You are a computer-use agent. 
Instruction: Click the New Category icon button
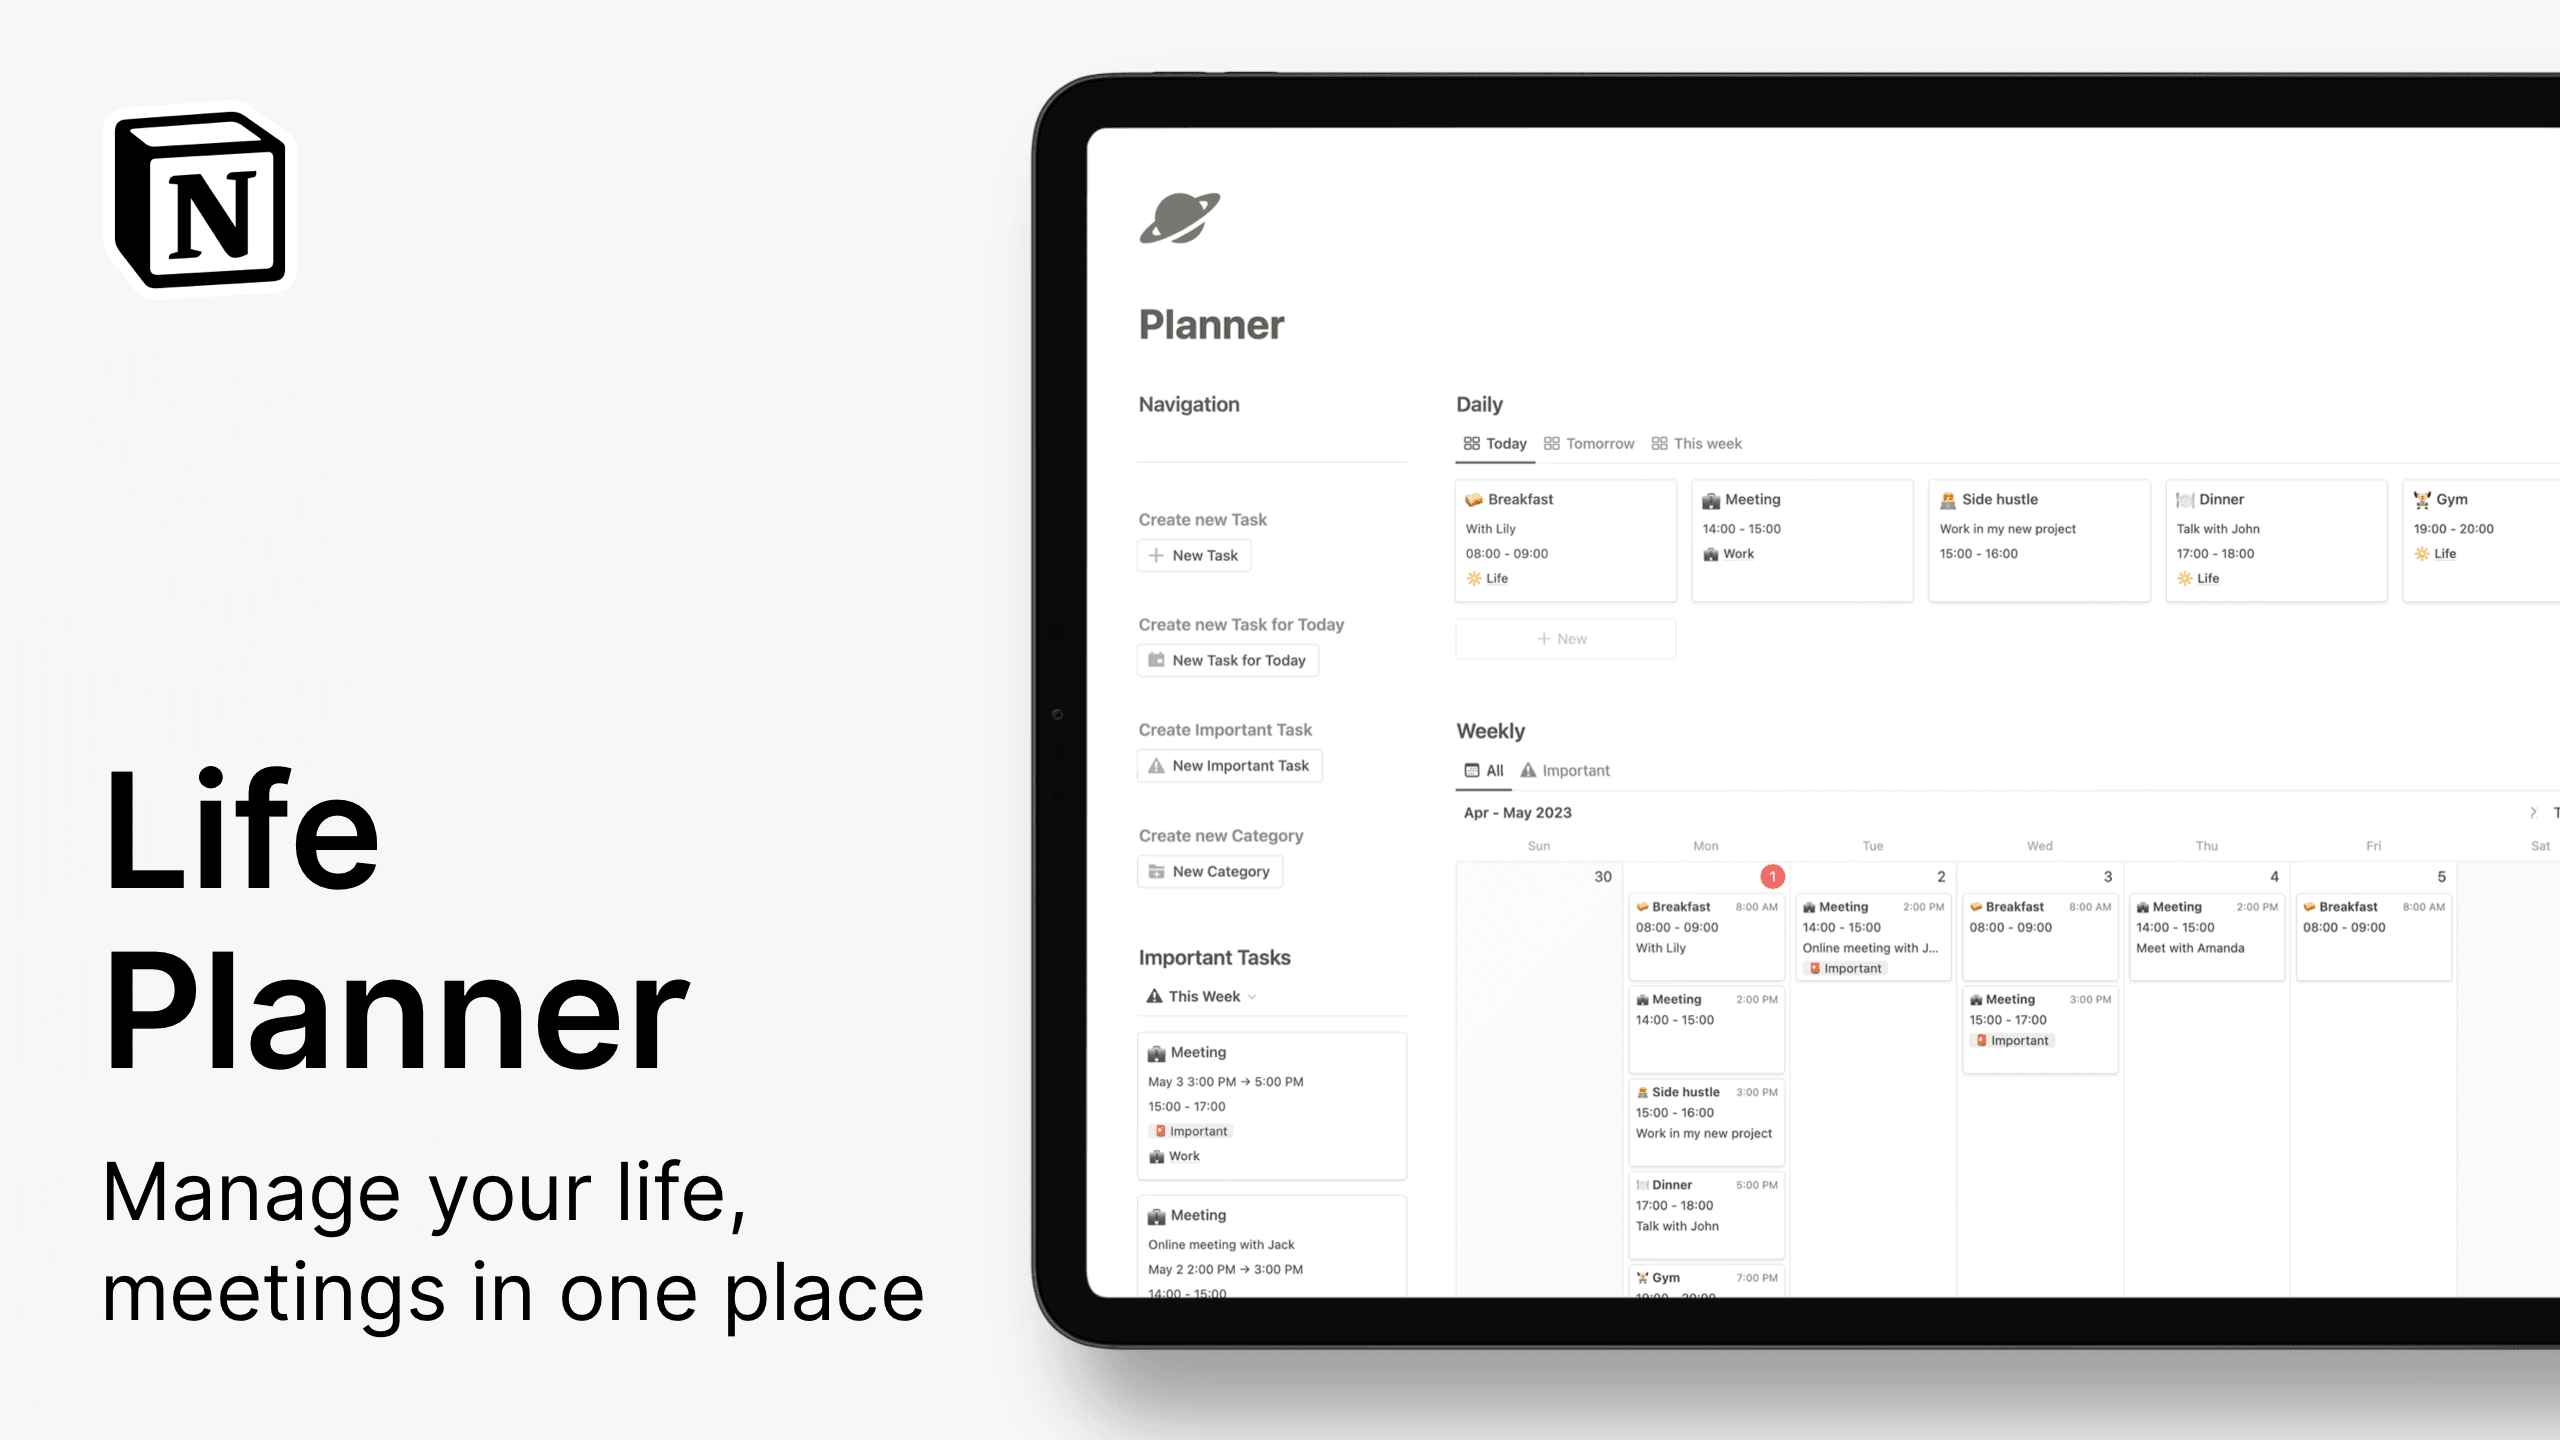[1159, 869]
